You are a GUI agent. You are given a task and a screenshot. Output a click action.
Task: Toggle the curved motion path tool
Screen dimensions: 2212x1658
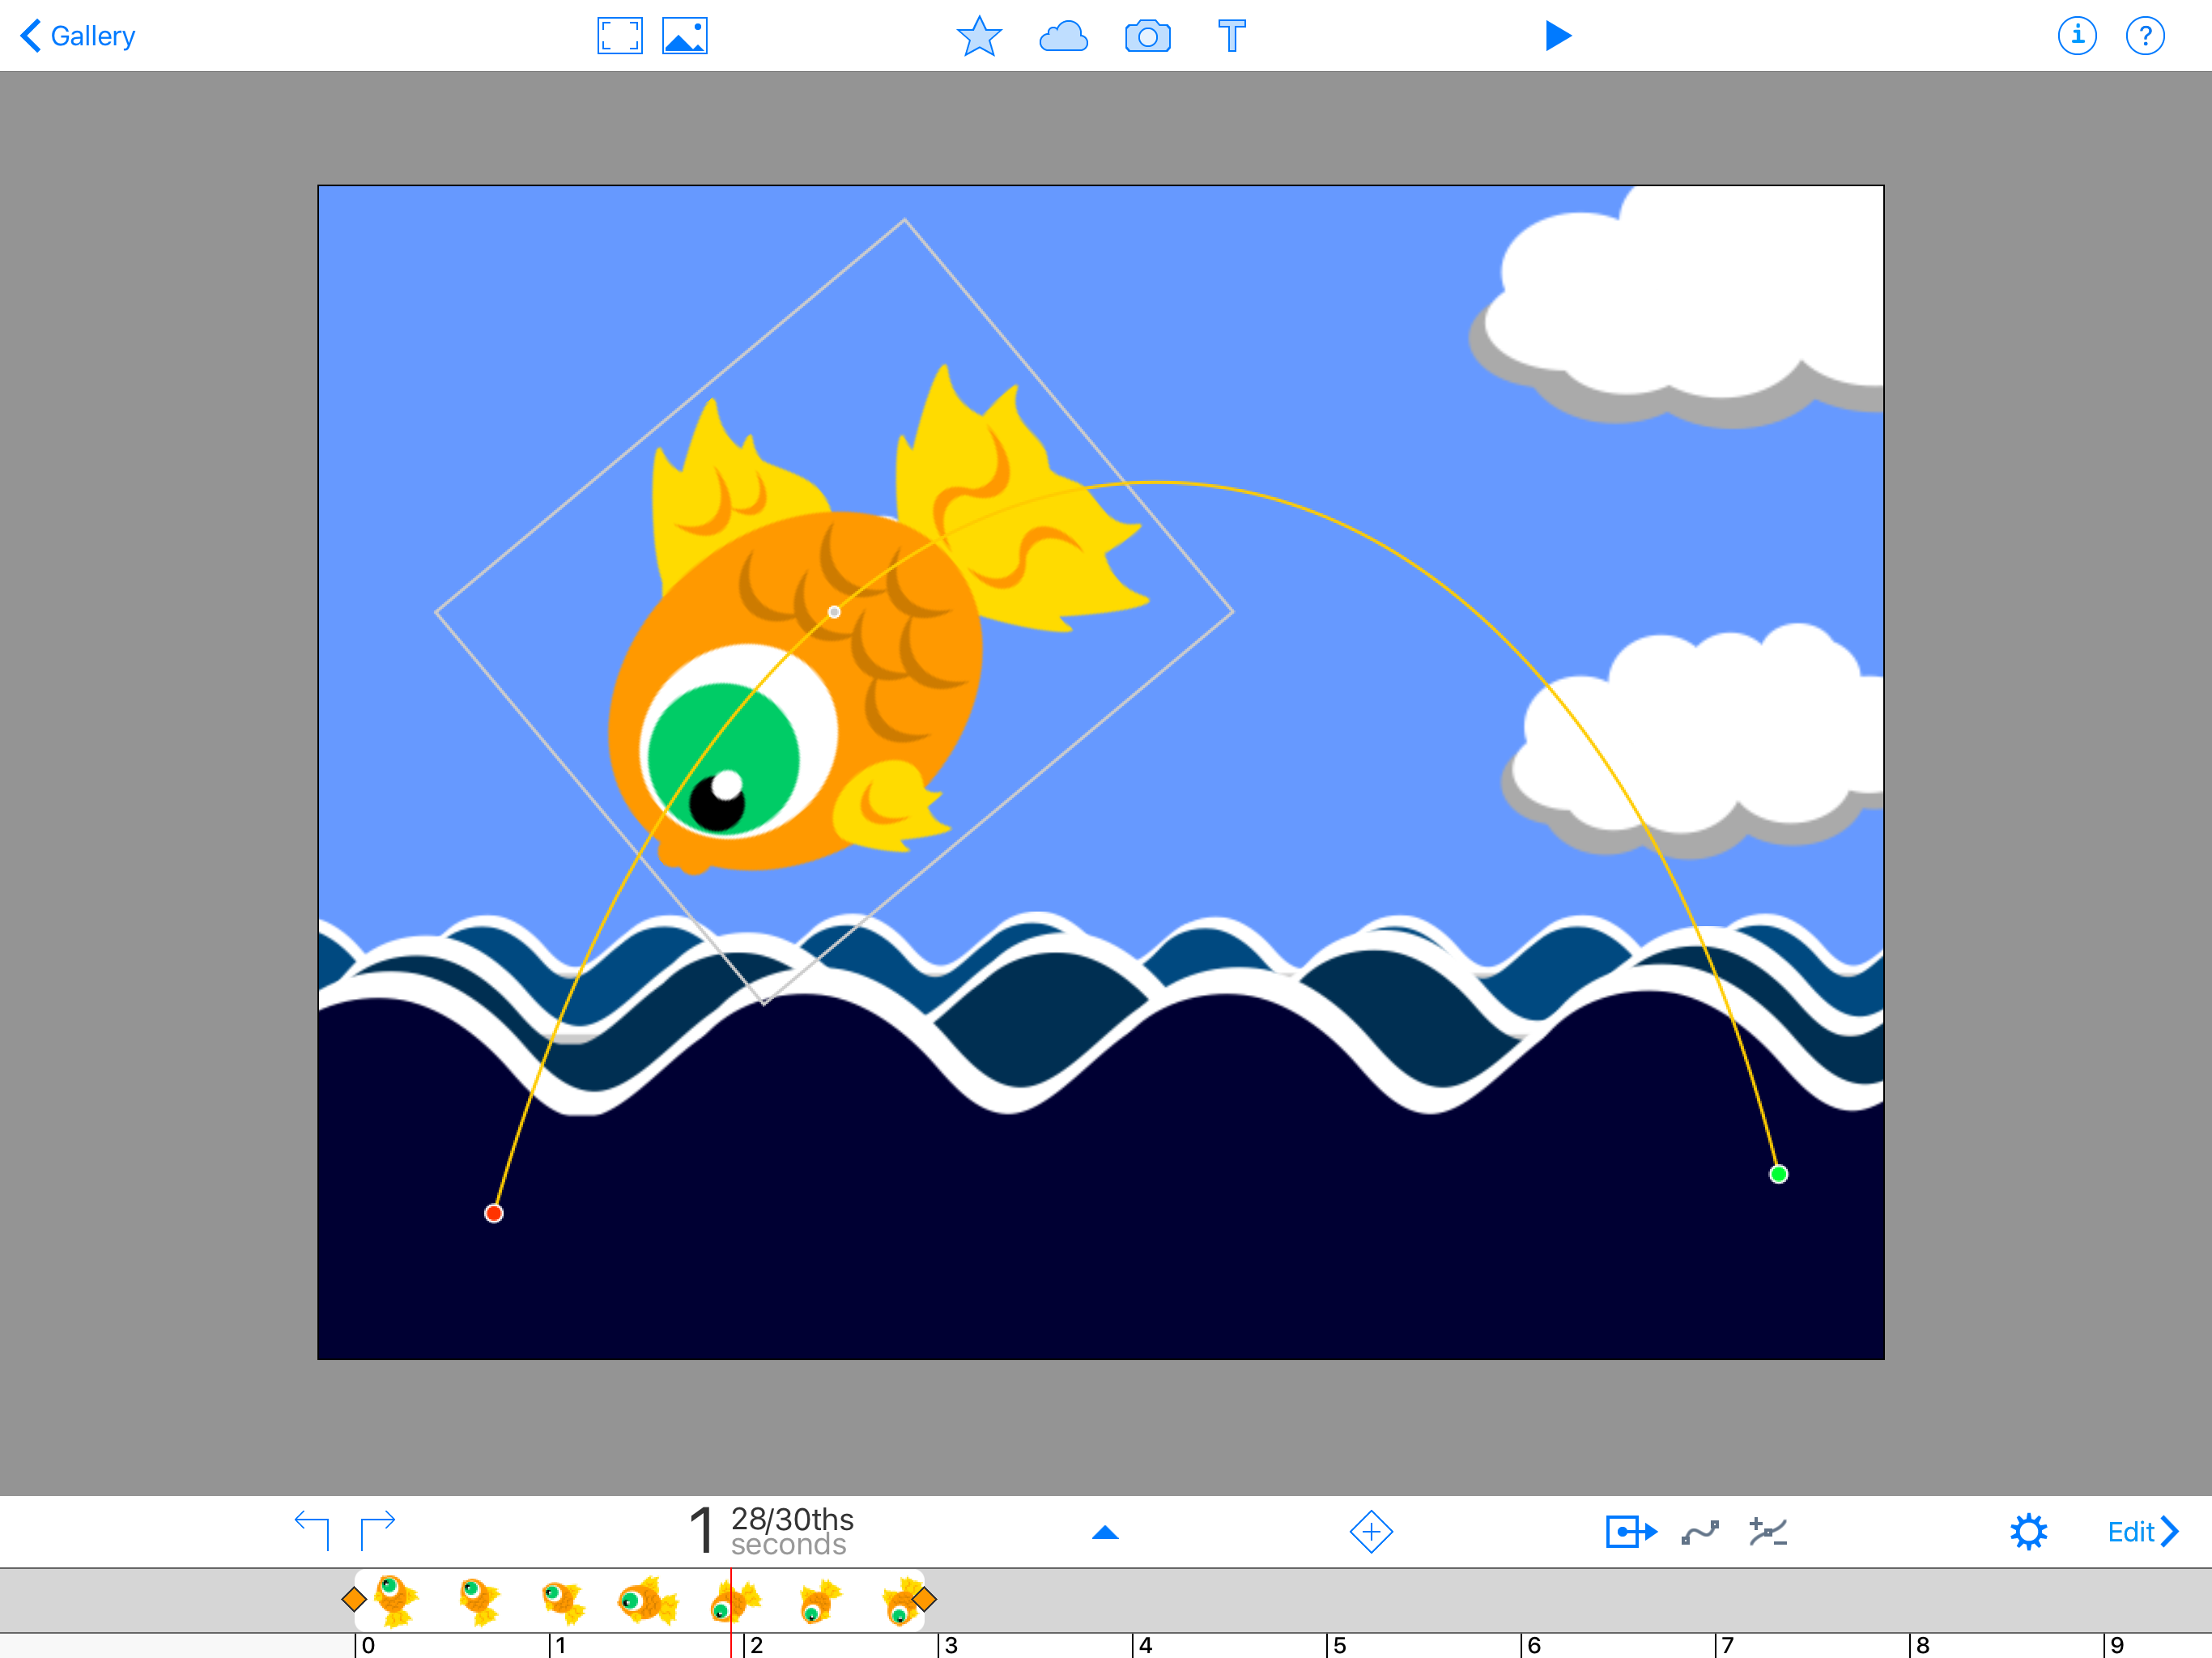click(1699, 1531)
